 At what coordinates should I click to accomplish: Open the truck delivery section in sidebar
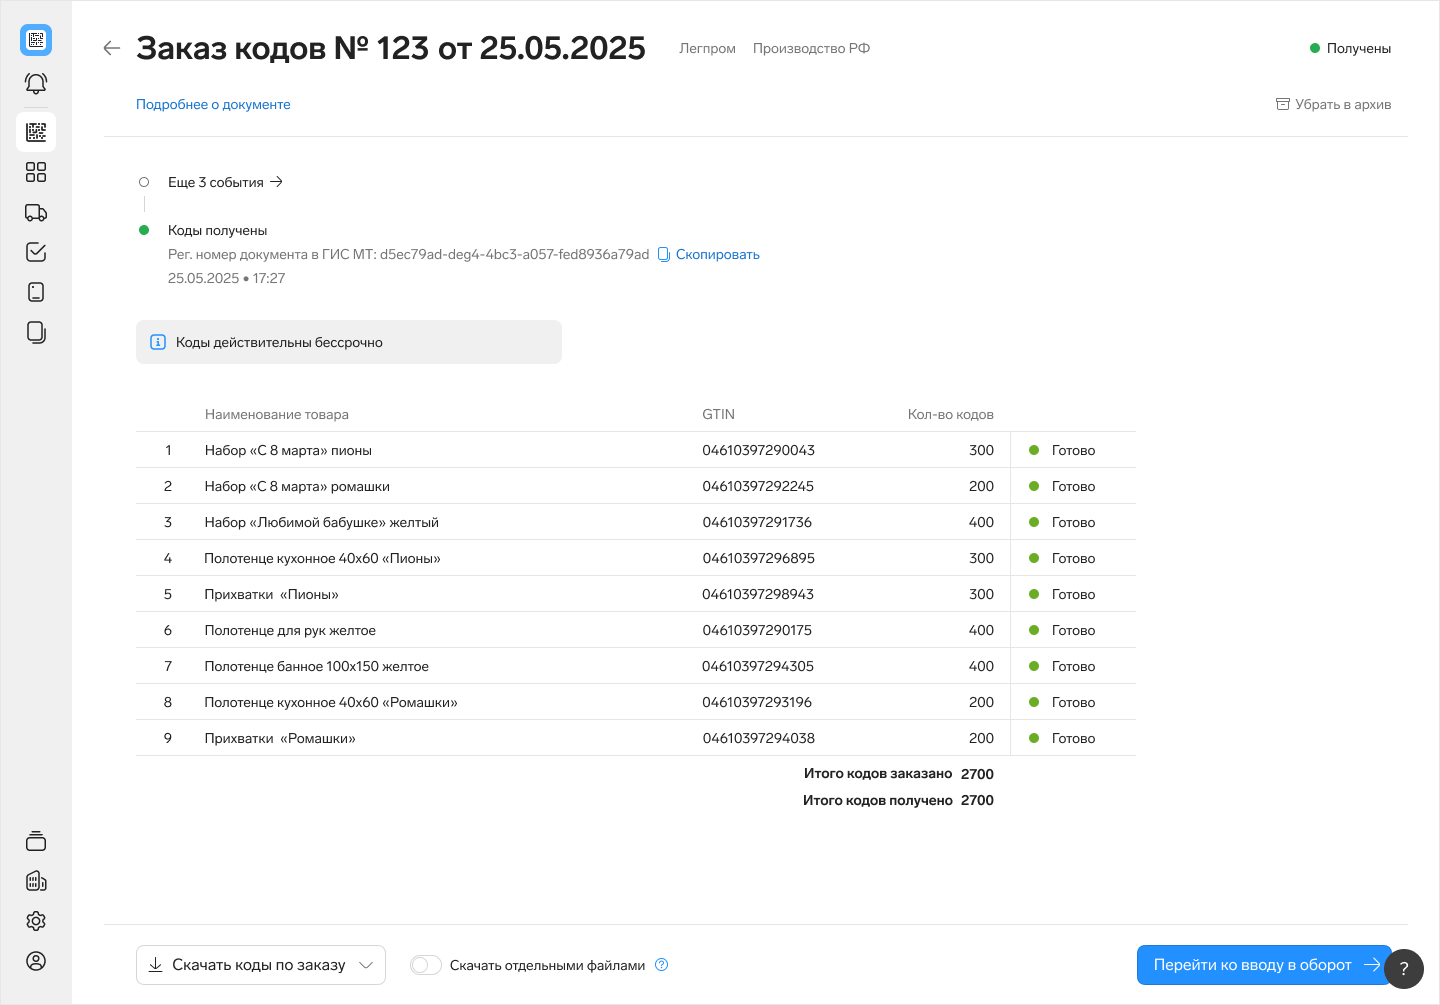(x=36, y=212)
